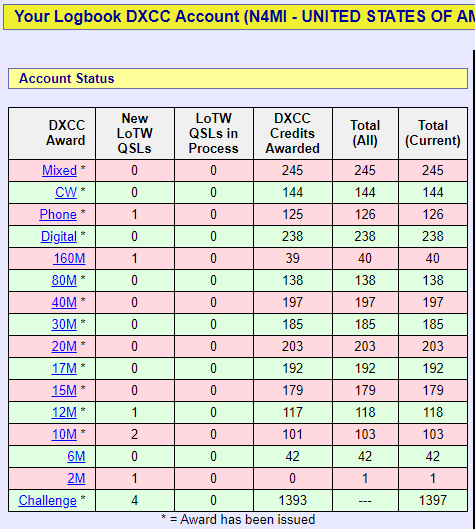Open the 30M band link
475x529 pixels.
click(64, 324)
